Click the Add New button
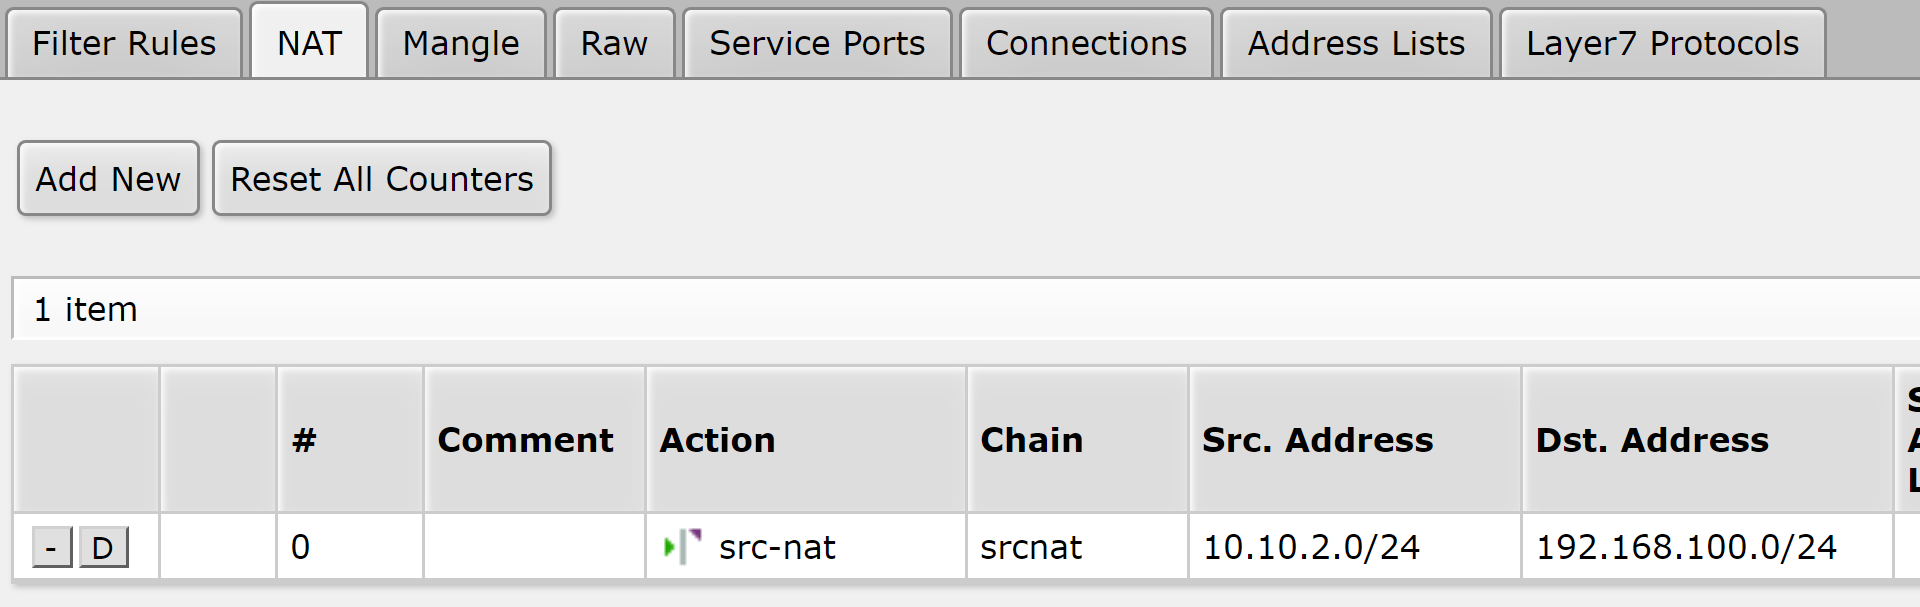Viewport: 1920px width, 607px height. pyautogui.click(x=108, y=179)
